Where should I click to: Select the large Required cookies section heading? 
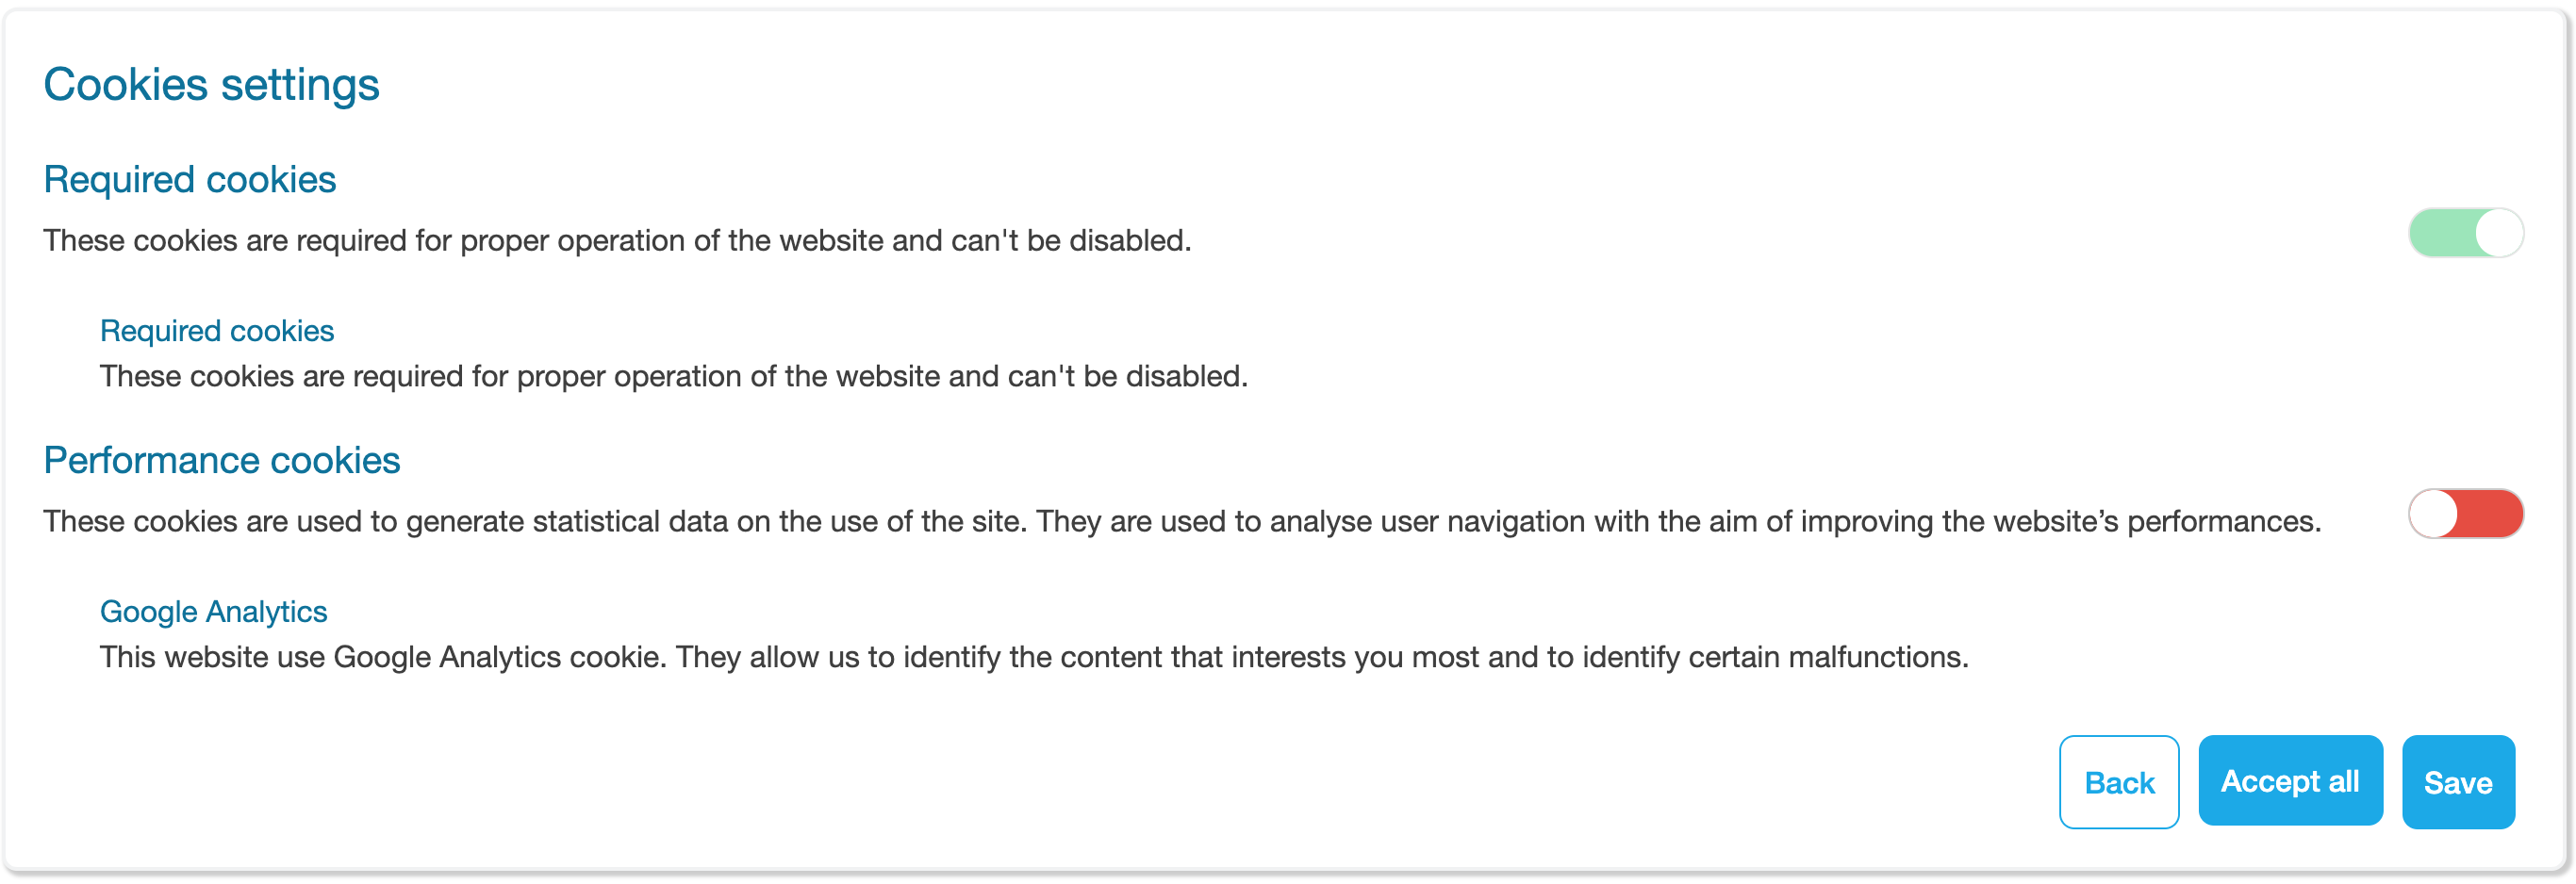click(190, 180)
